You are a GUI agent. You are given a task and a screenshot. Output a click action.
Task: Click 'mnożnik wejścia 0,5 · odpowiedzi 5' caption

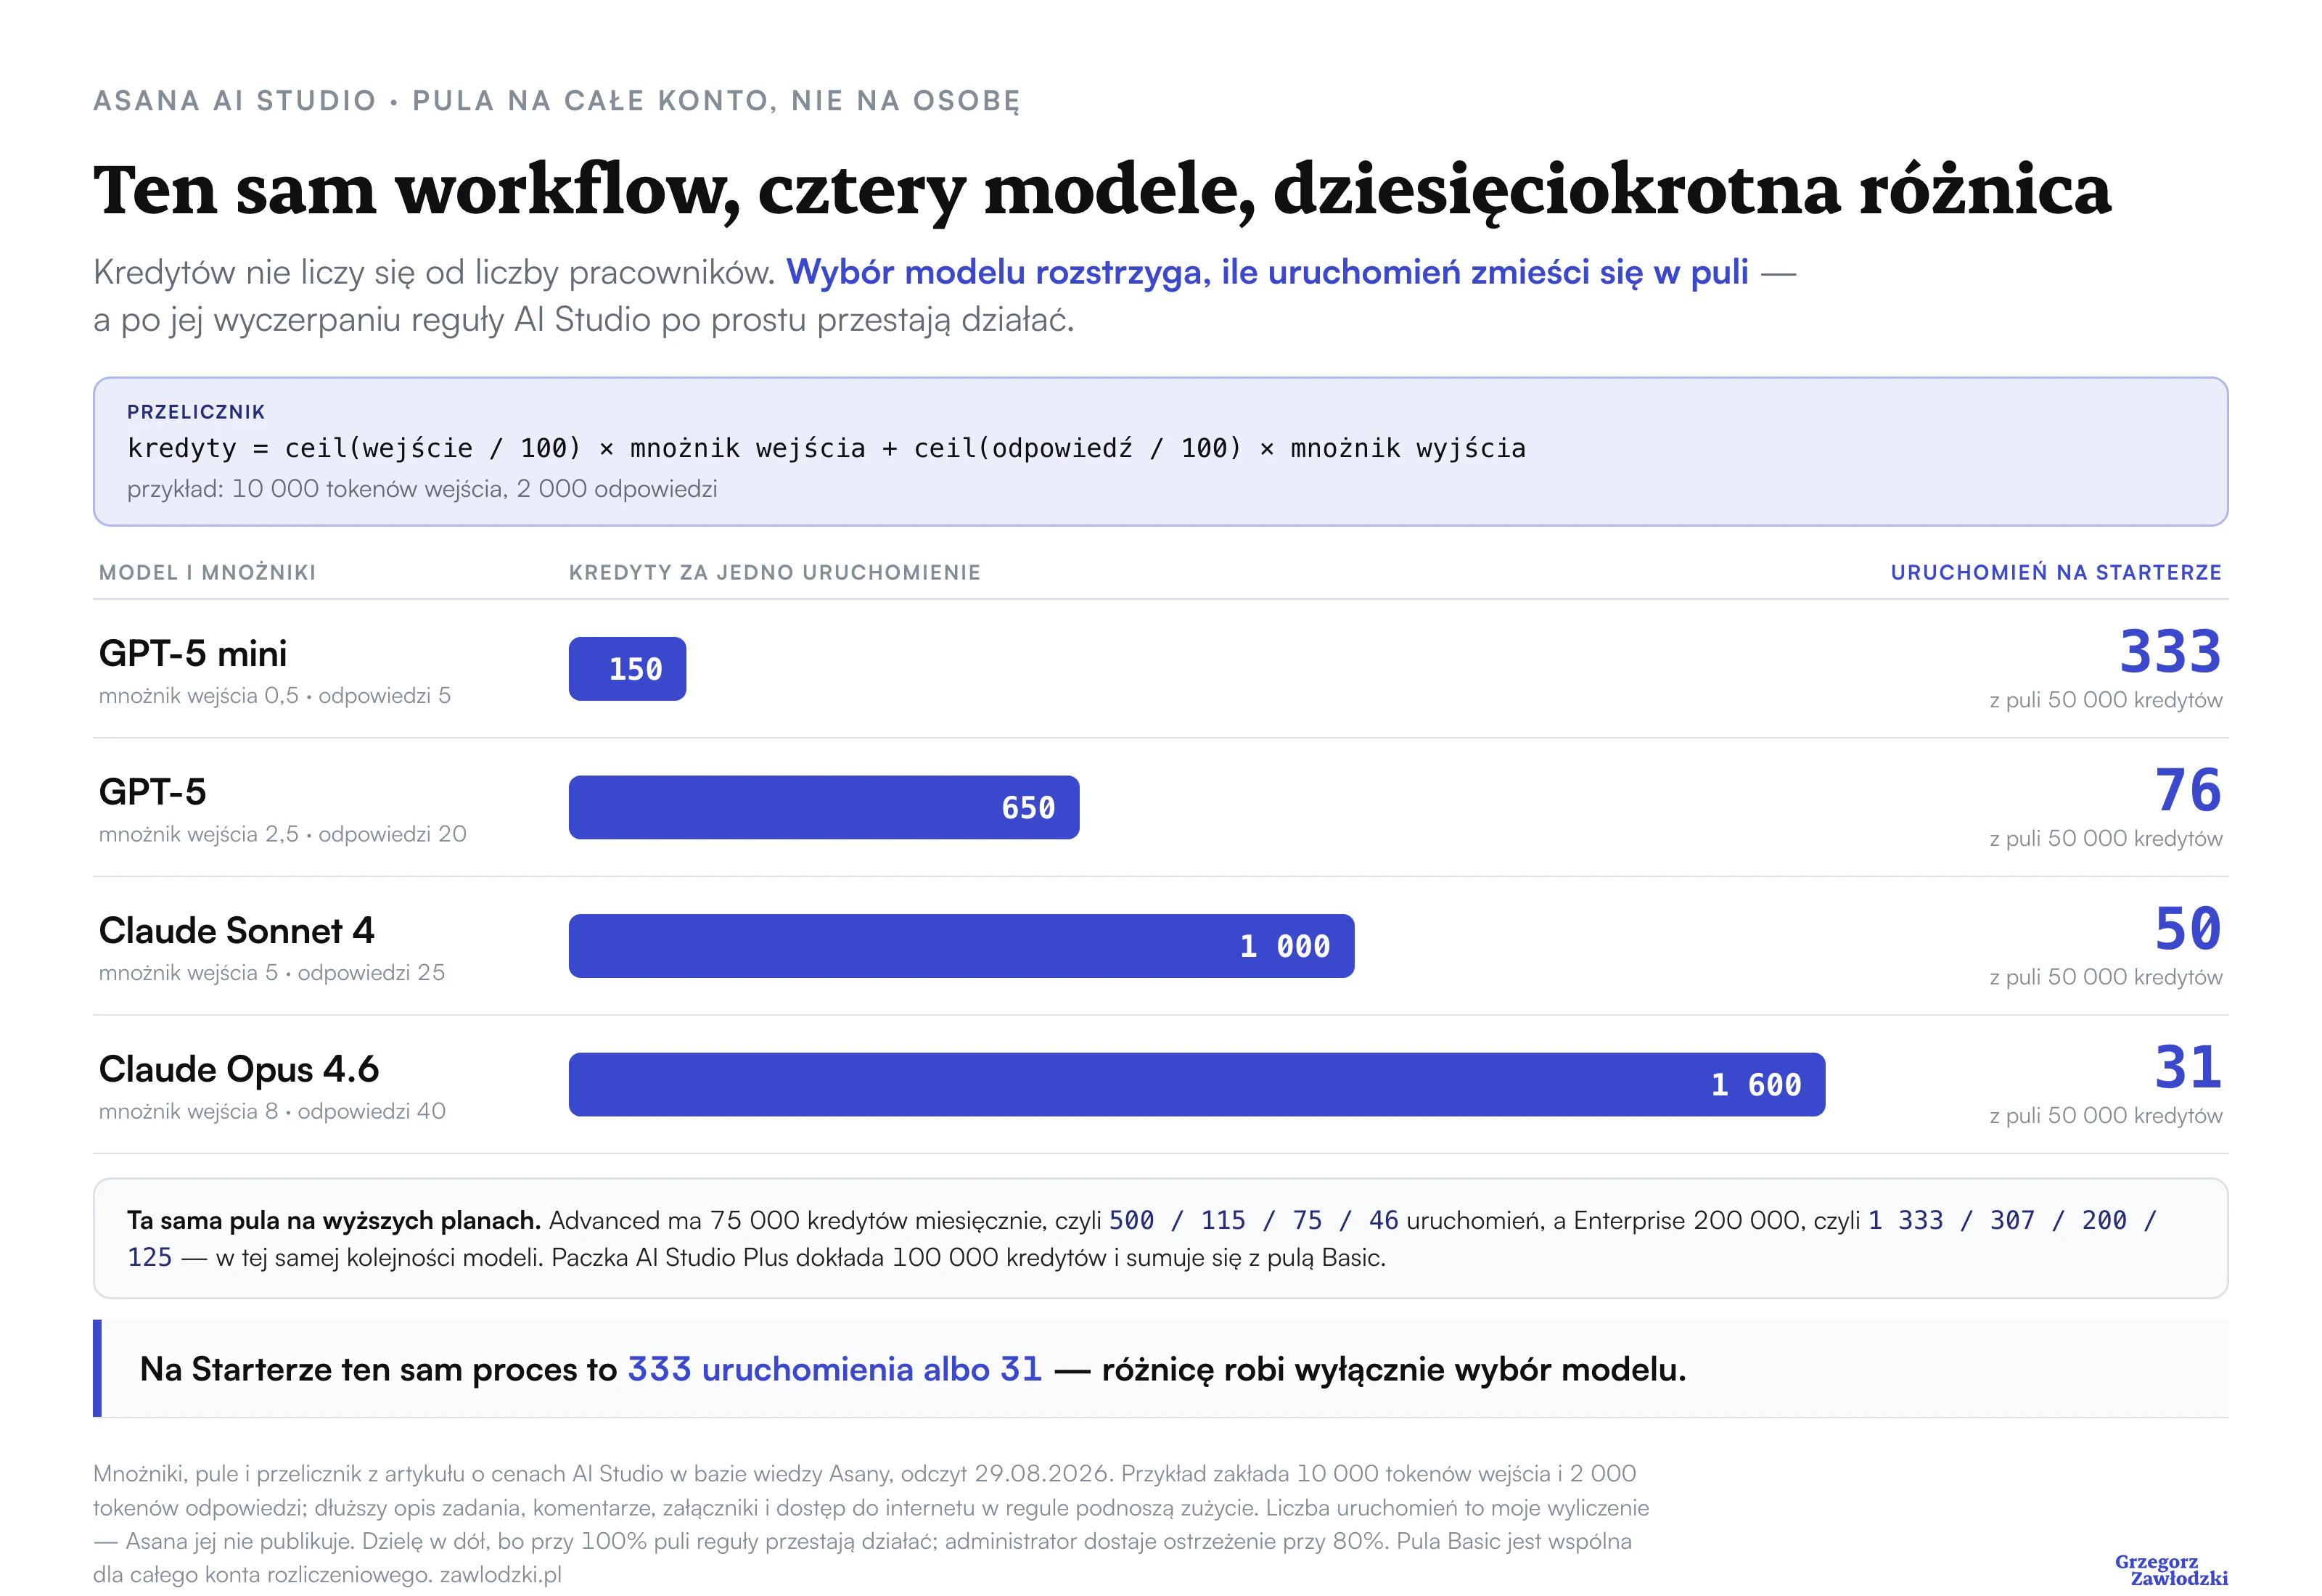[275, 696]
